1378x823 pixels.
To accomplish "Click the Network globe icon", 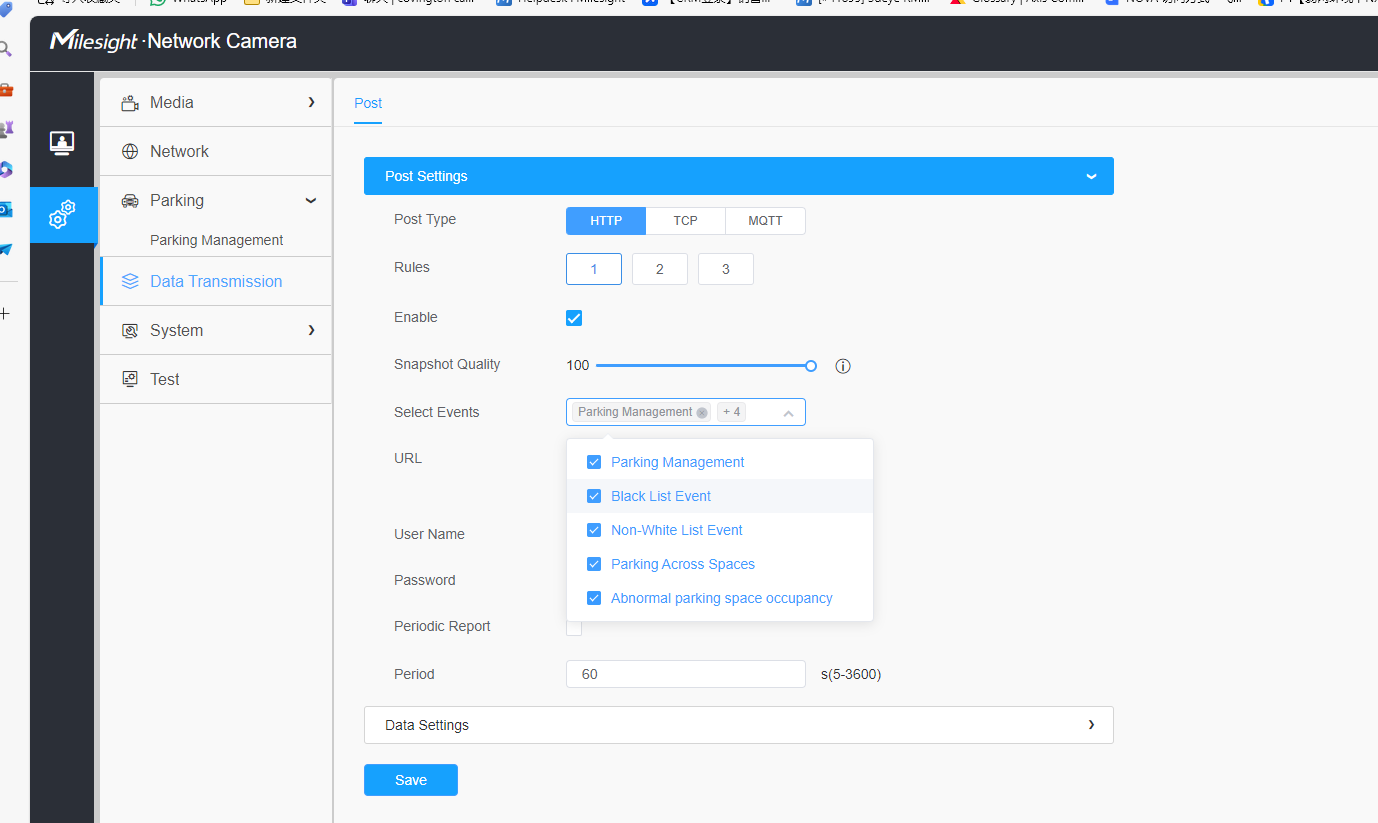I will coord(130,151).
